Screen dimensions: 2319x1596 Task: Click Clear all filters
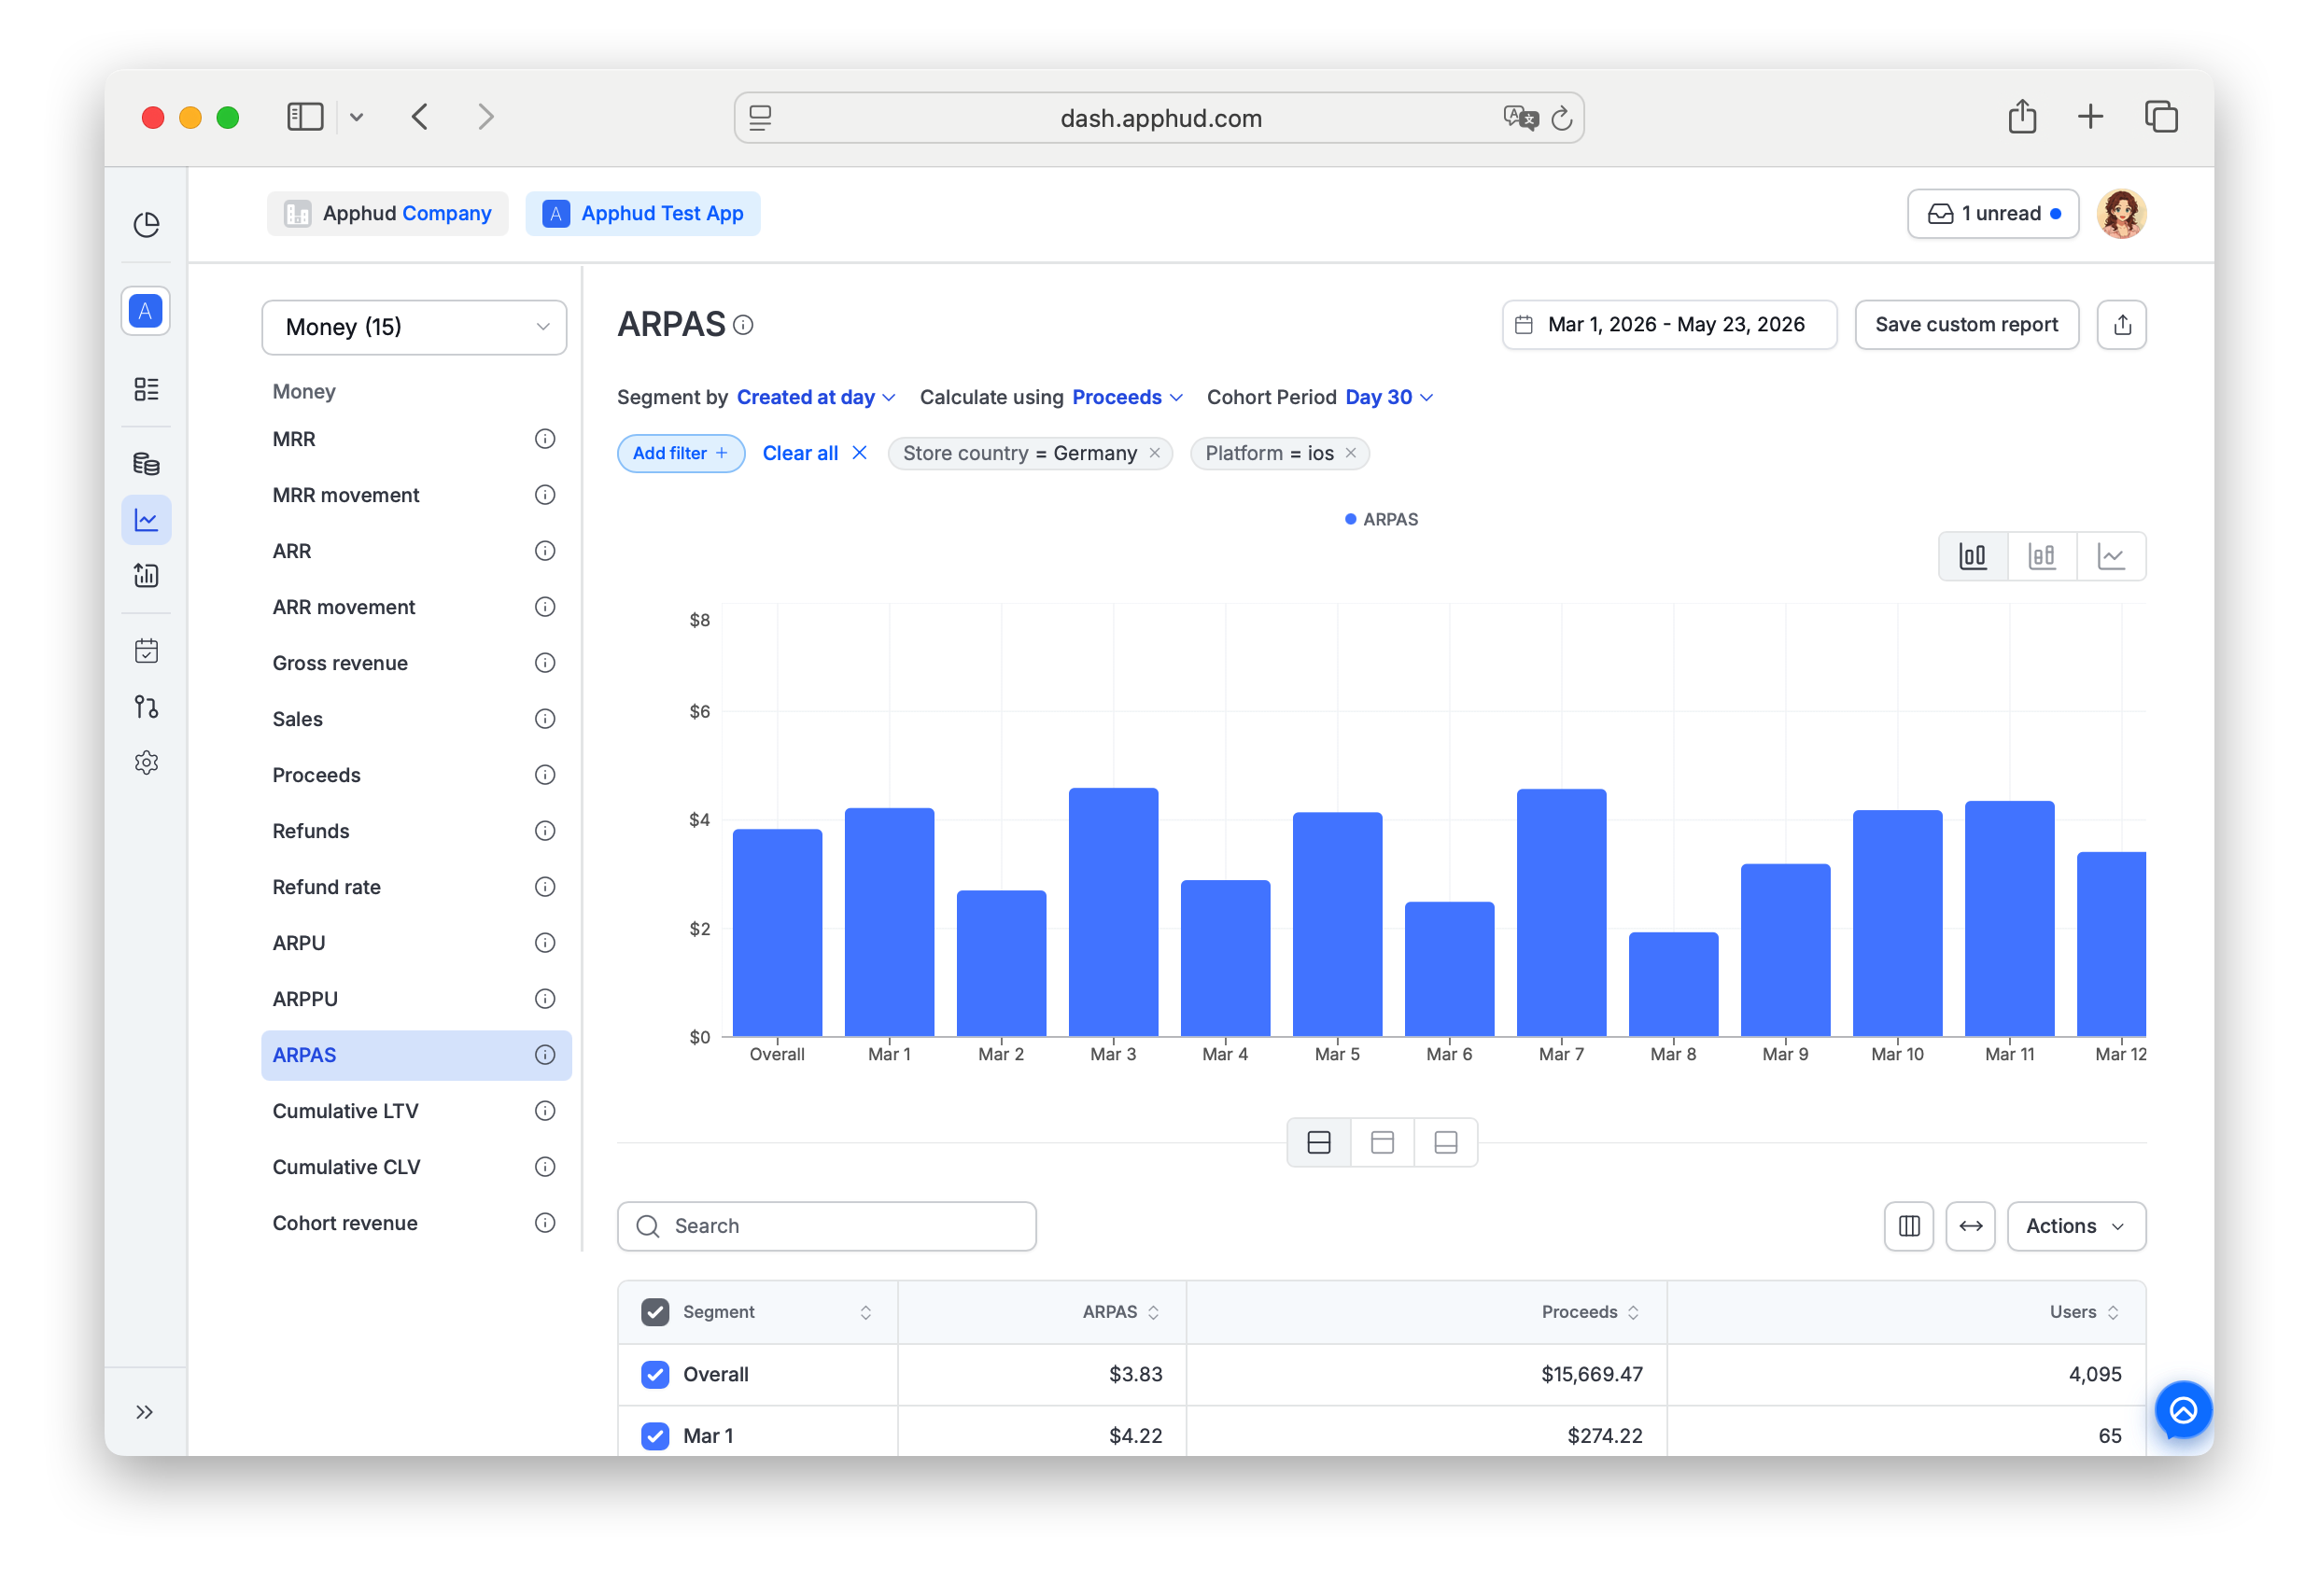(814, 453)
